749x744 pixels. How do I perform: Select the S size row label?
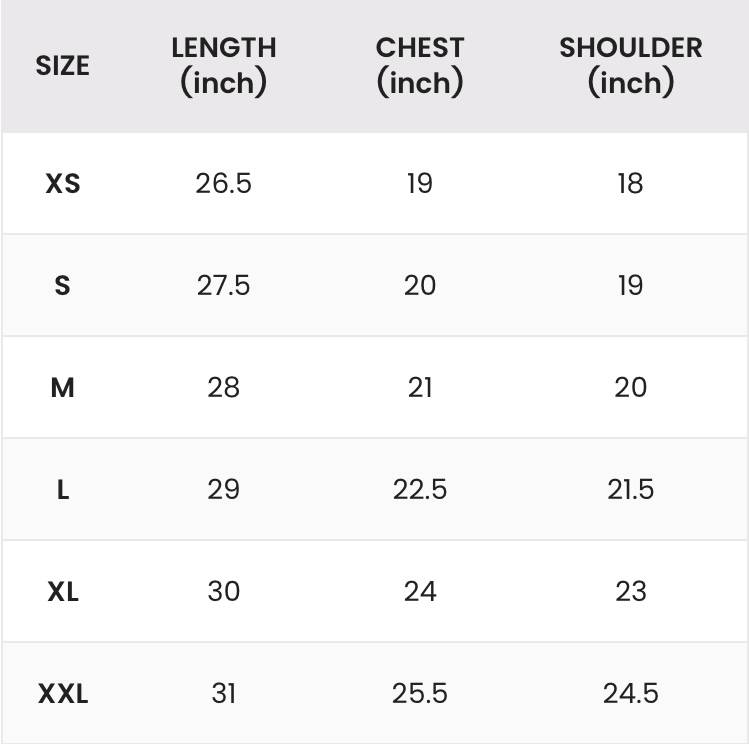click(63, 286)
